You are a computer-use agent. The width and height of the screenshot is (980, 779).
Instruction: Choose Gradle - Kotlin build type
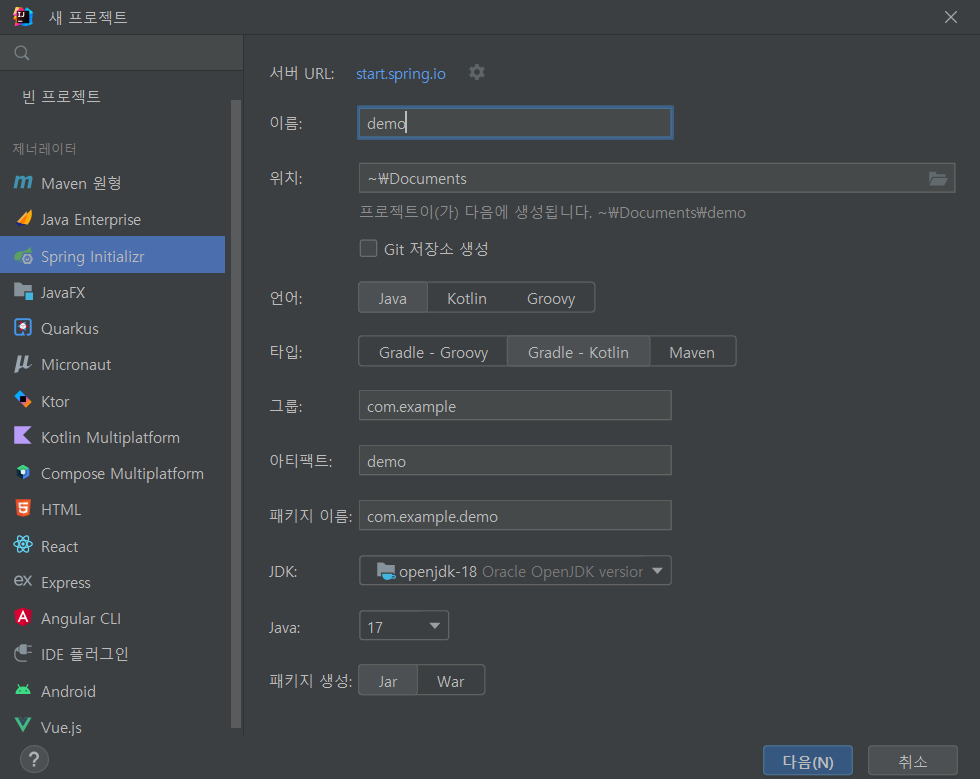click(x=578, y=352)
